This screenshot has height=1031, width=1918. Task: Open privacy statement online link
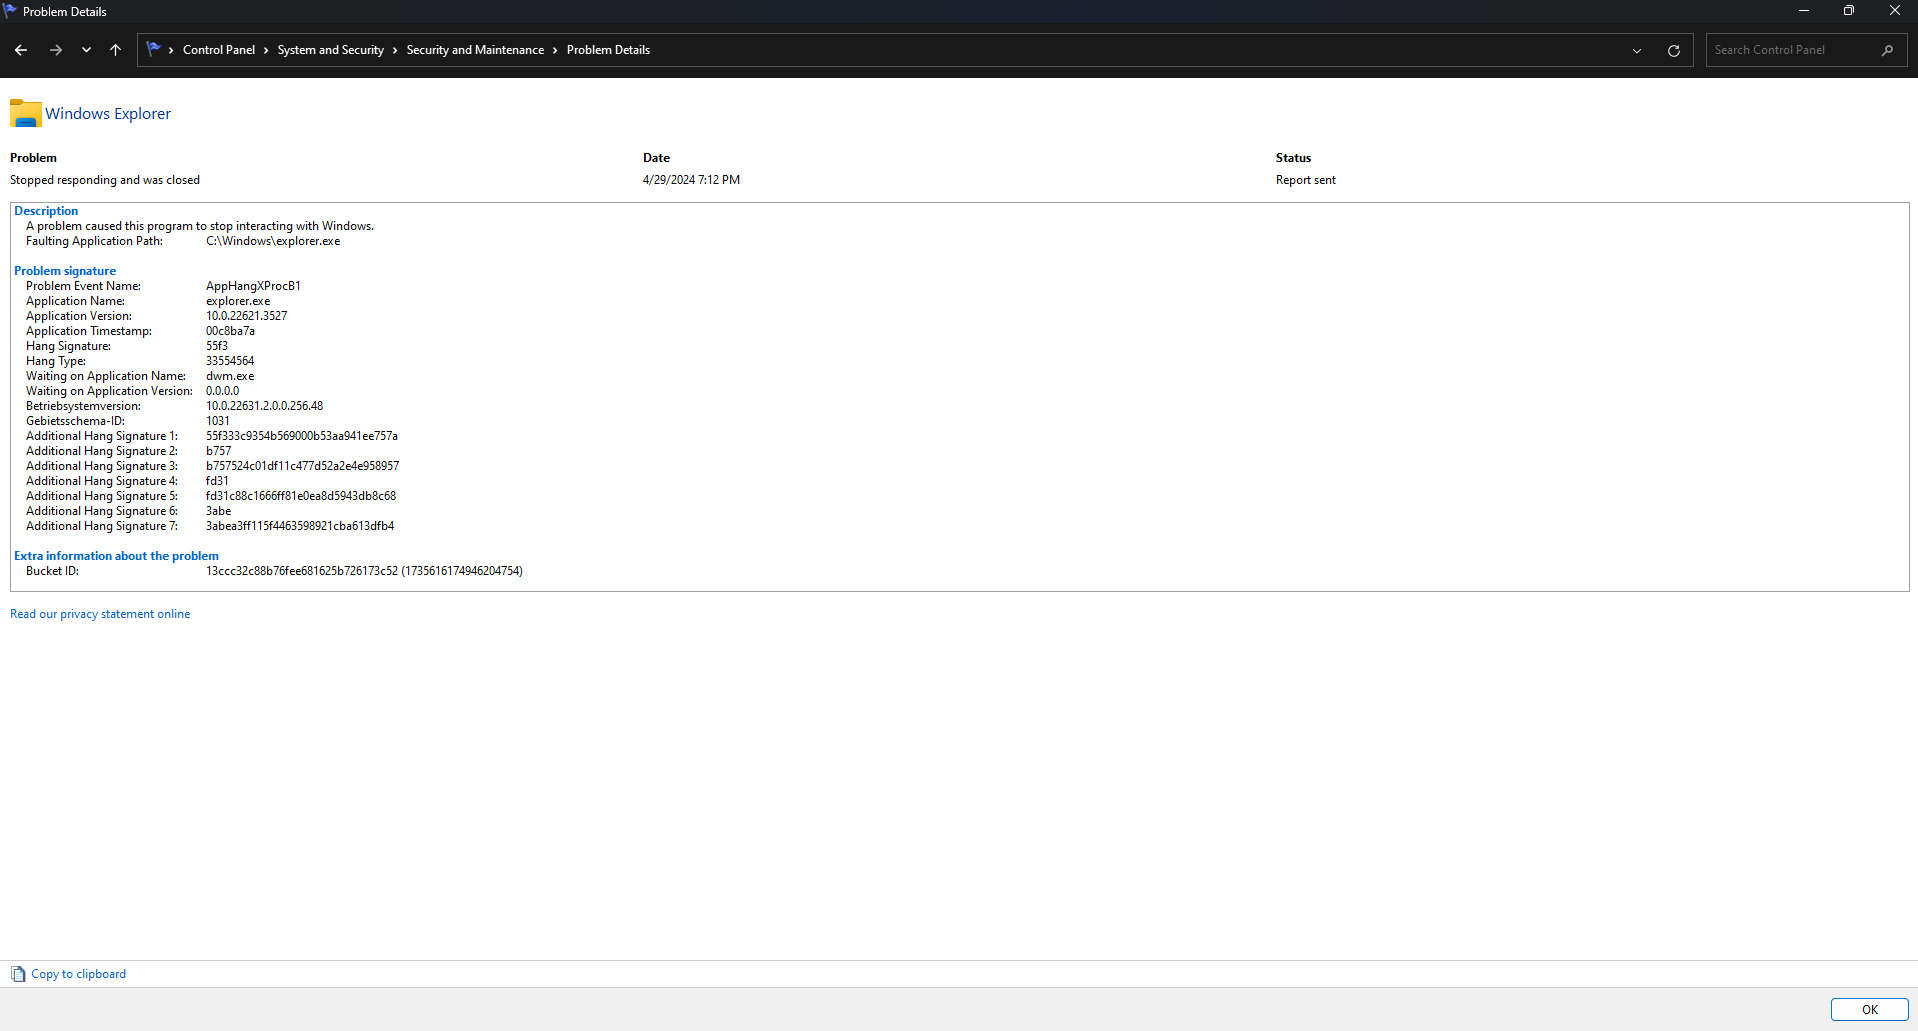(100, 614)
